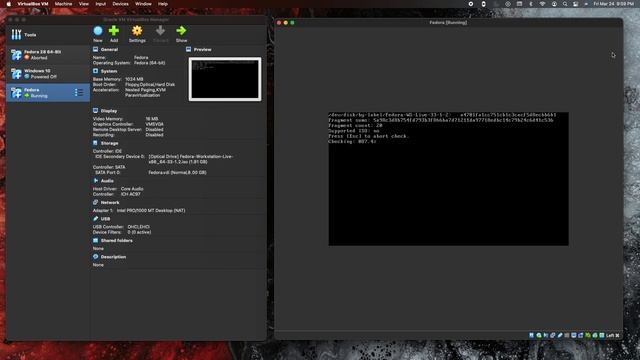The height and width of the screenshot is (360, 640).
Task: Collapse the USB details section
Action: coord(105,219)
